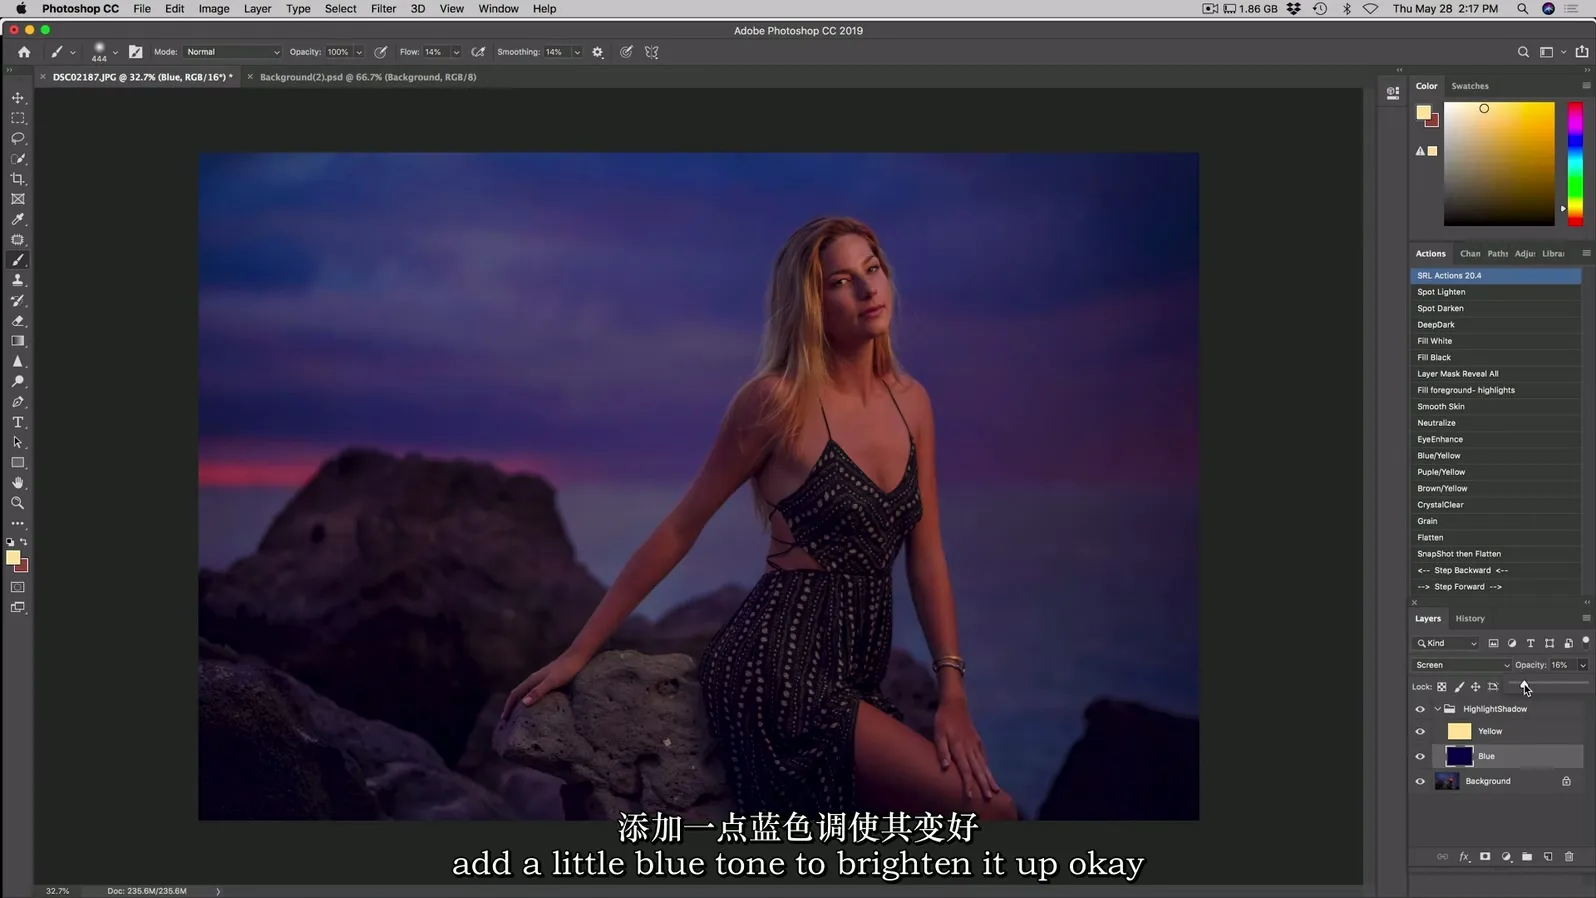Viewport: 1596px width, 898px height.
Task: Open the brush Mode dropdown
Action: click(x=232, y=52)
